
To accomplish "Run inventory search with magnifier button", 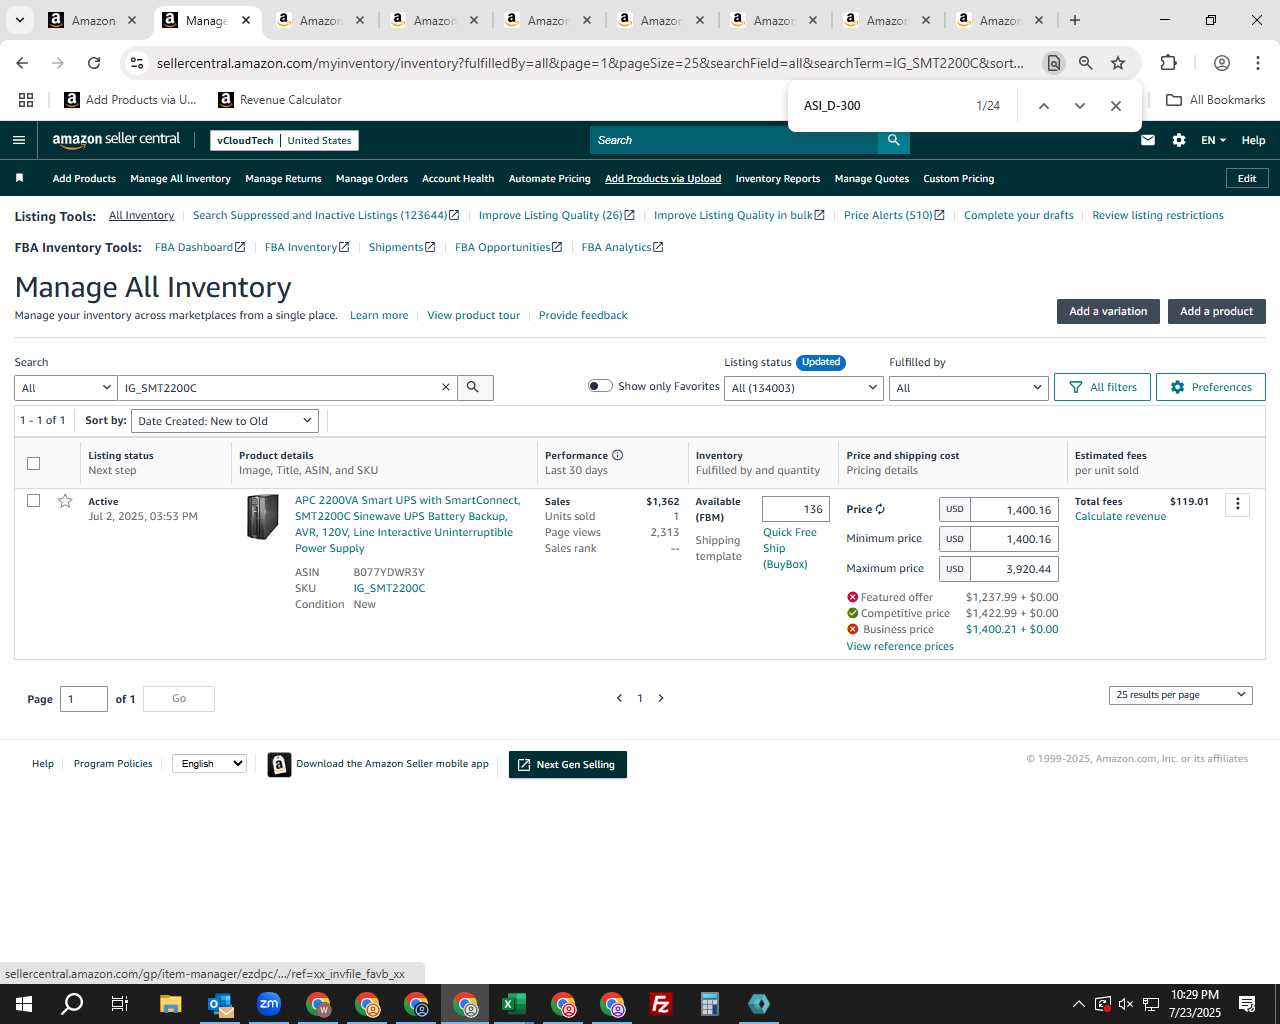I will [x=474, y=387].
